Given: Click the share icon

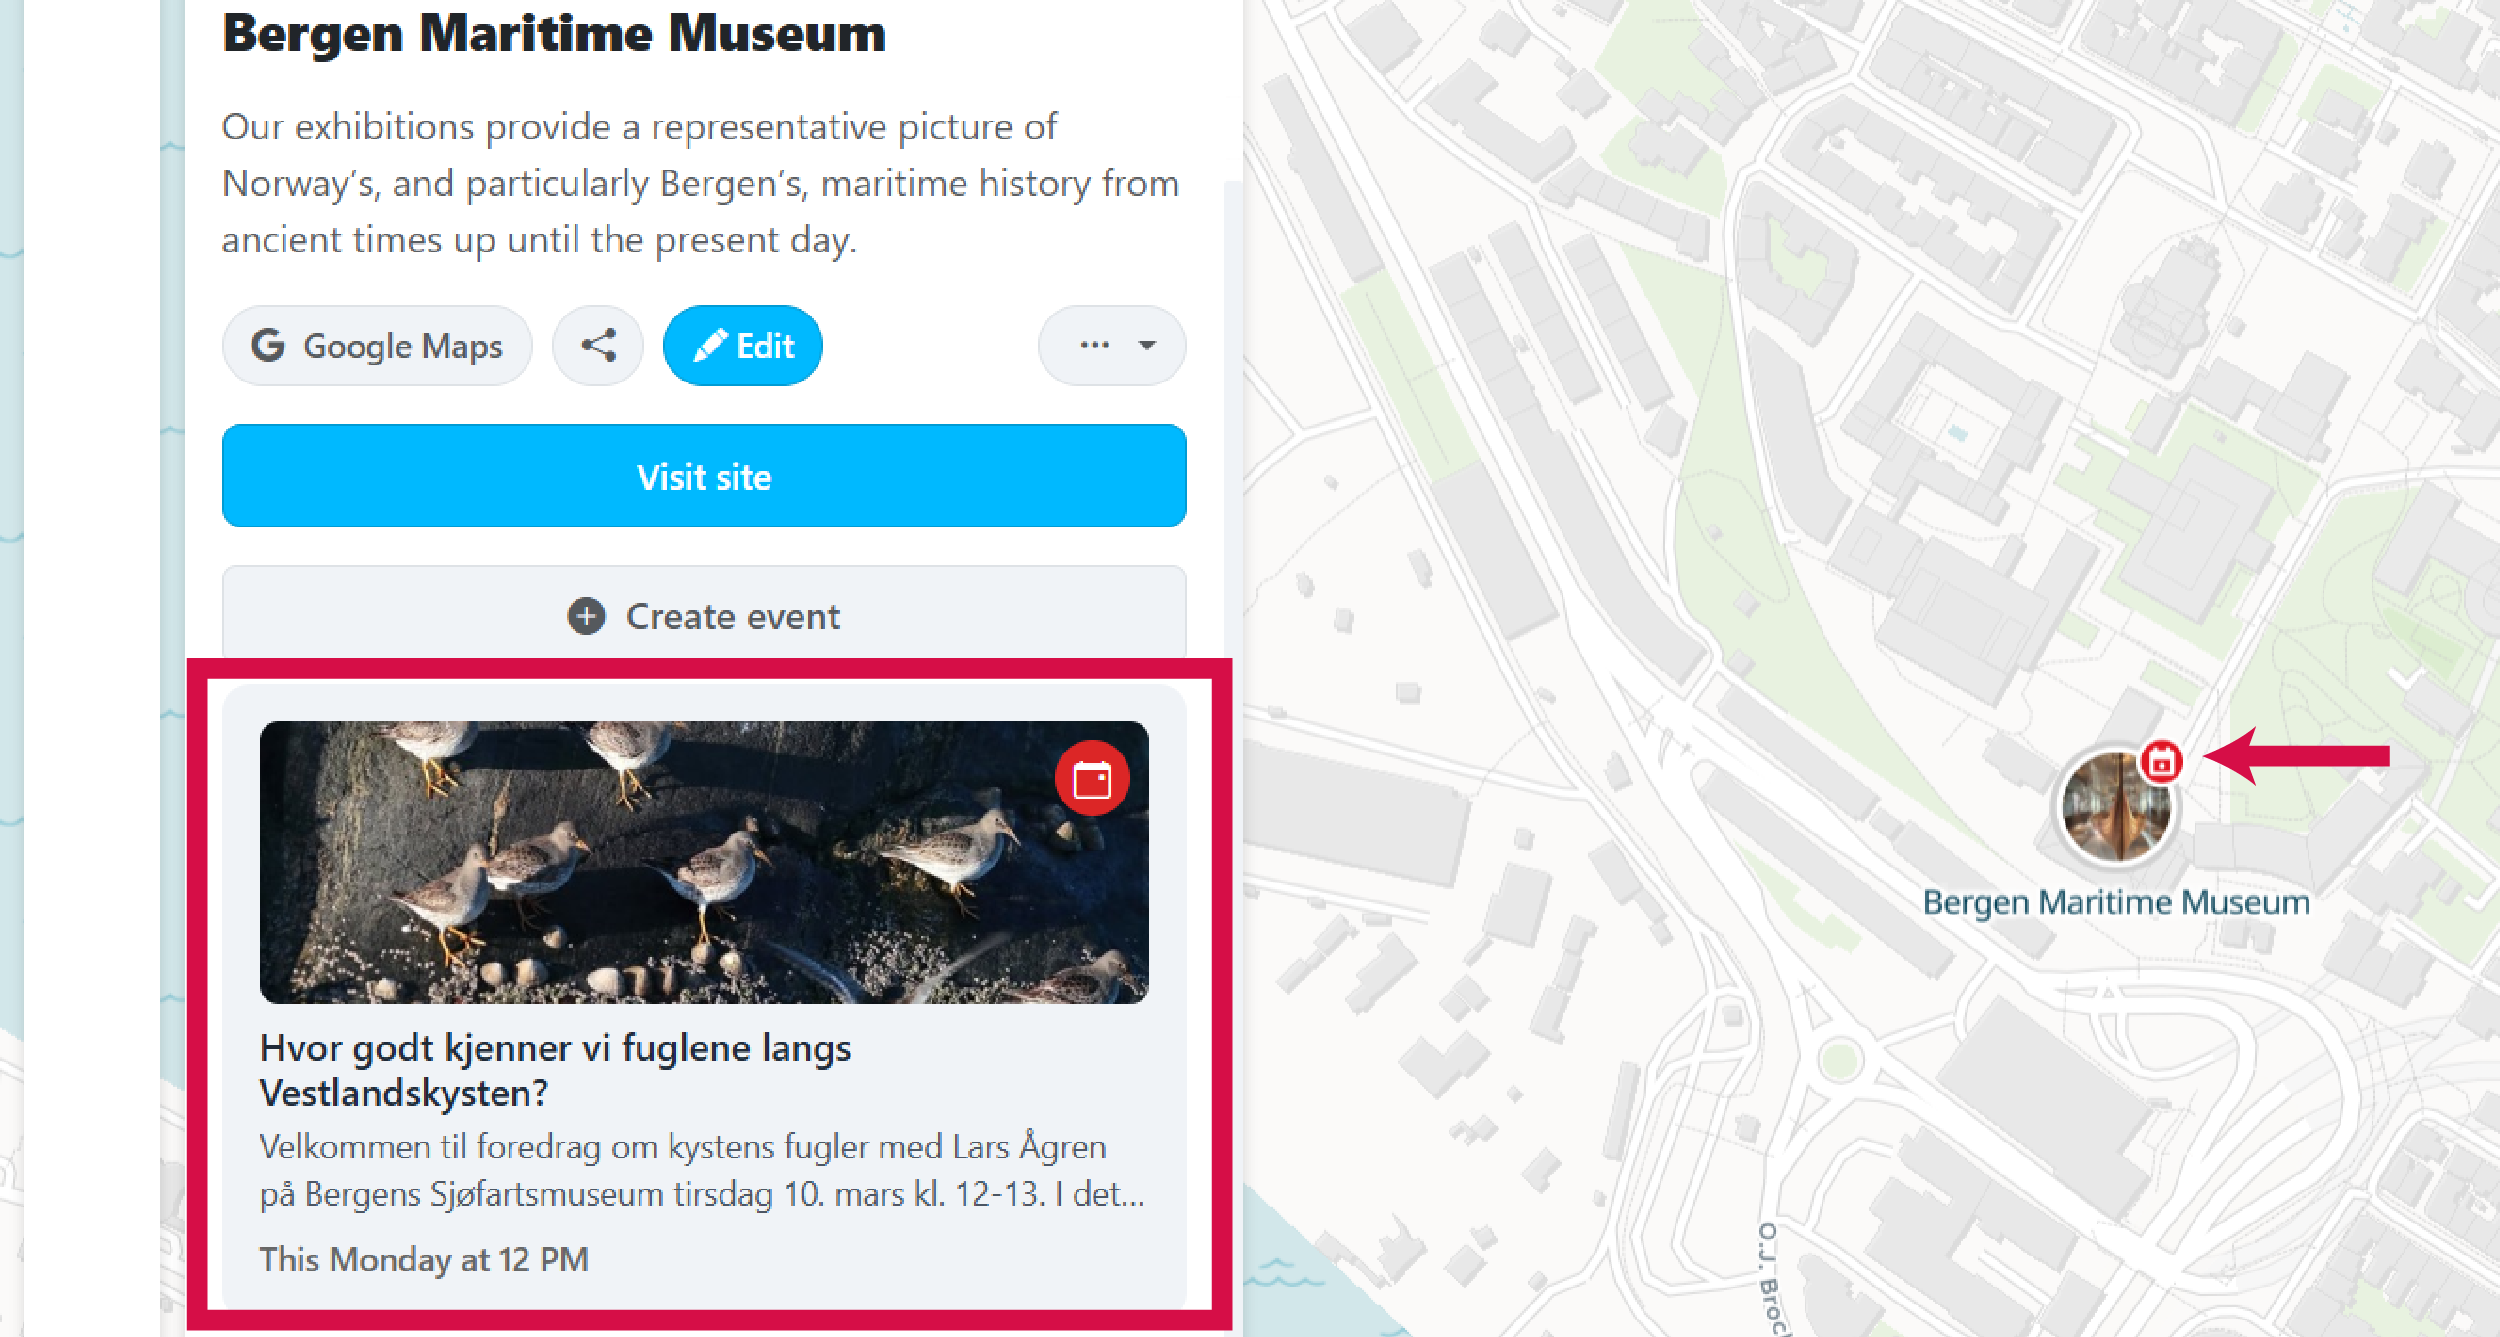Looking at the screenshot, I should (598, 345).
